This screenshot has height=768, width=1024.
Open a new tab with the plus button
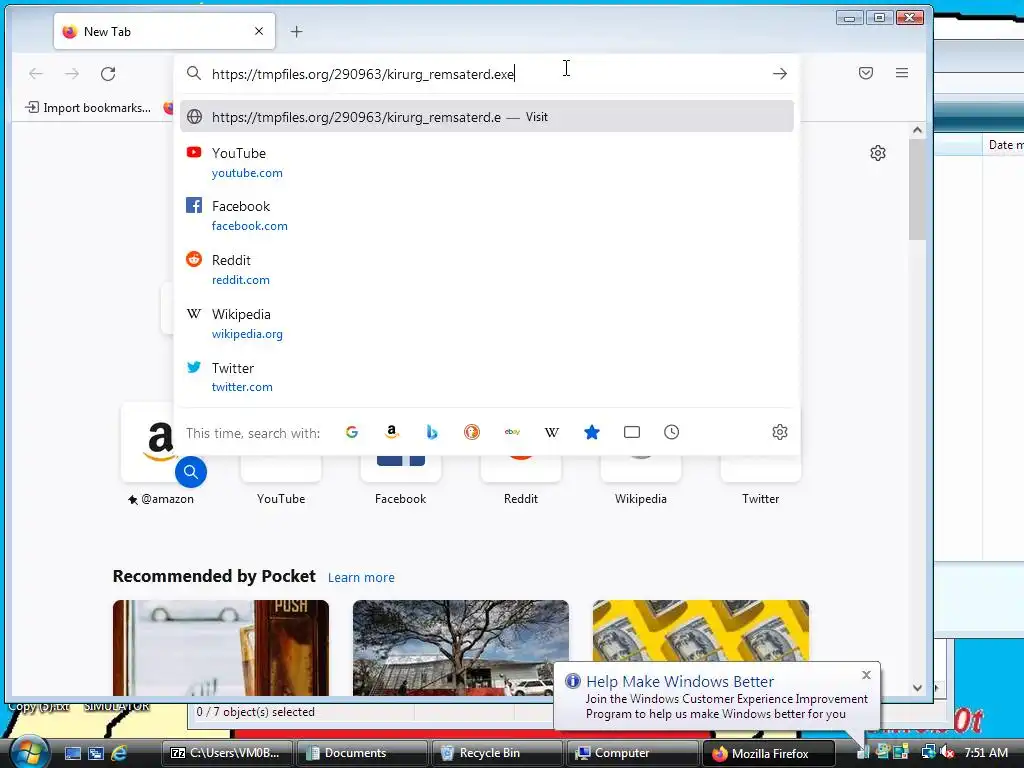tap(296, 31)
